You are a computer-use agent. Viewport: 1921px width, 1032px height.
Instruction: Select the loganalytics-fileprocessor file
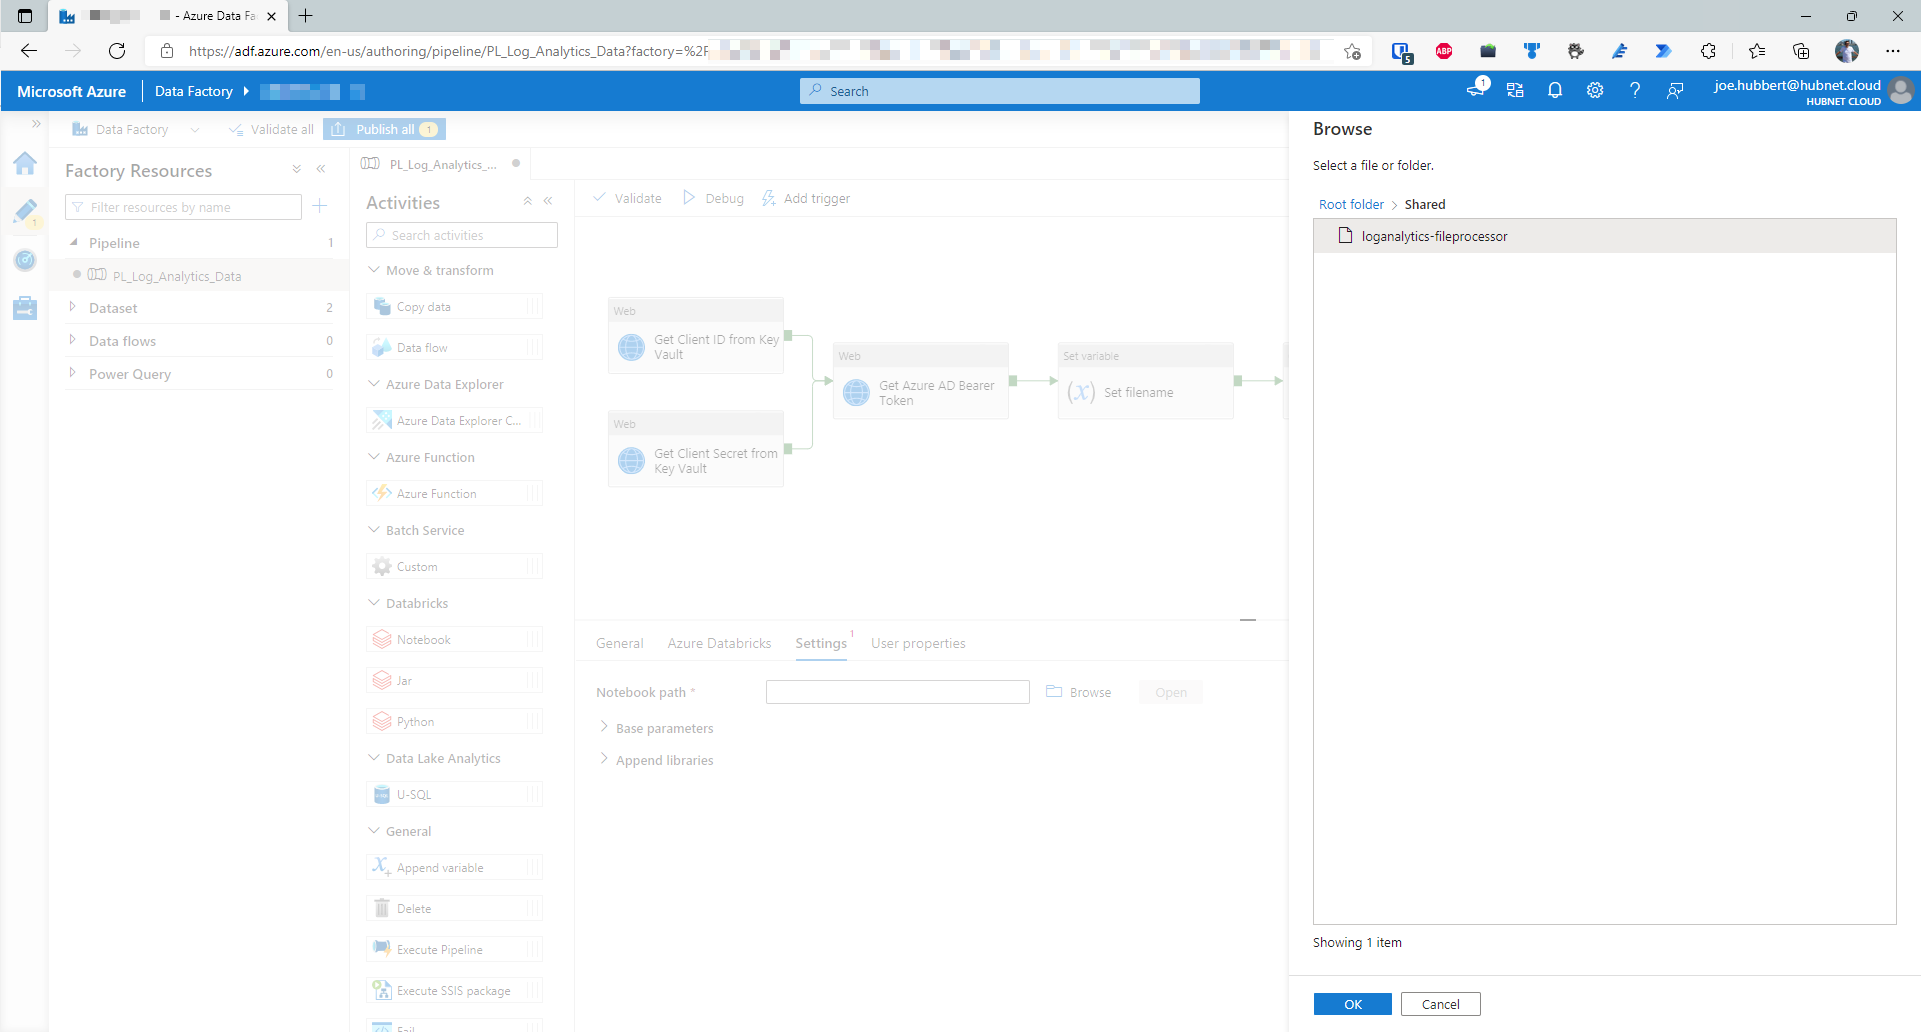[x=1604, y=236]
